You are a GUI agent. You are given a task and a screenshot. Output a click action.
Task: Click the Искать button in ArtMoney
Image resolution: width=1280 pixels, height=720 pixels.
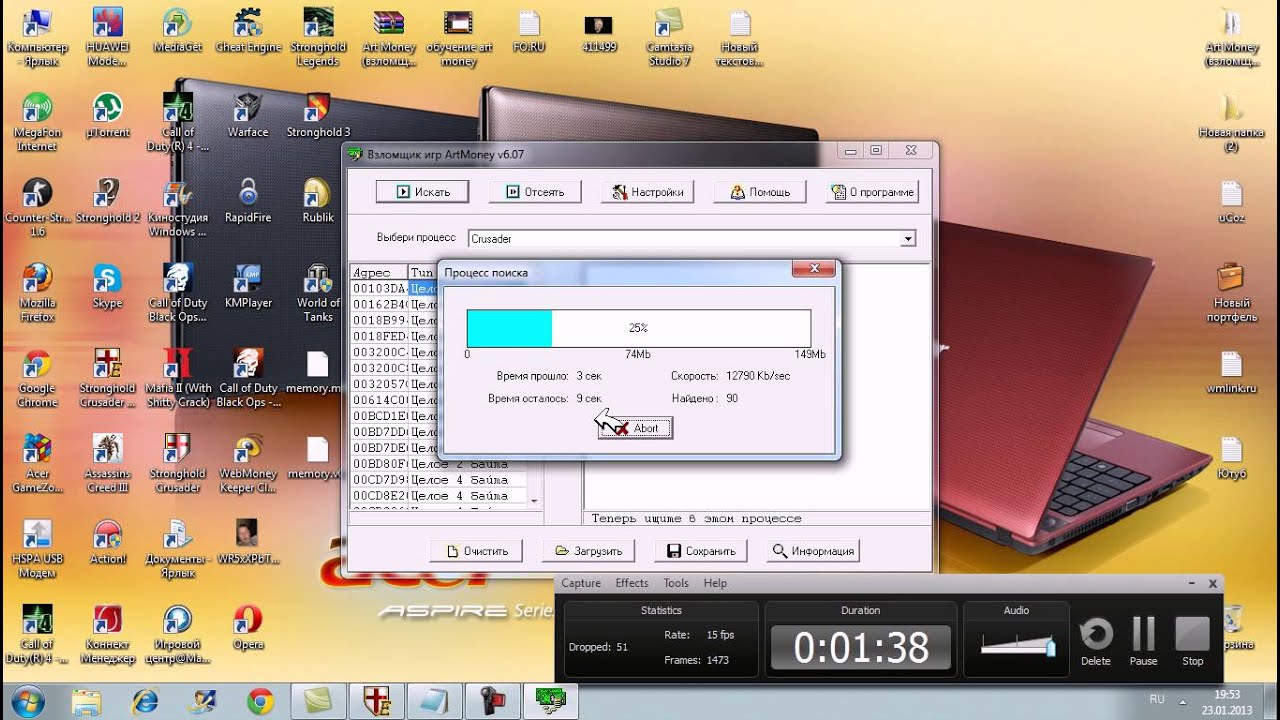(424, 191)
